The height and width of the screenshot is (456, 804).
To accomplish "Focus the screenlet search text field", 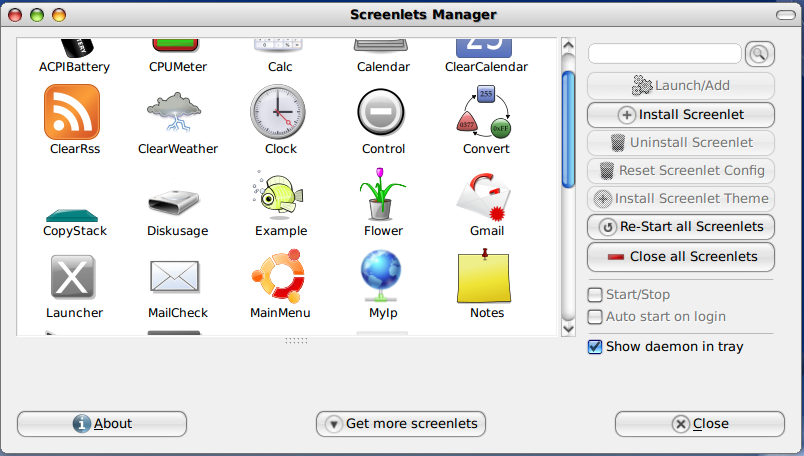I will point(665,54).
